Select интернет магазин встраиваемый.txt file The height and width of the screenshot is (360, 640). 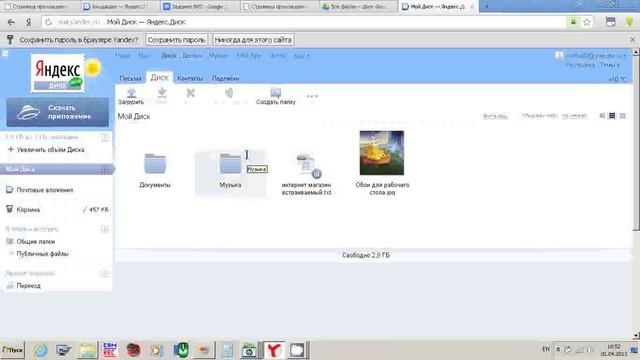point(307,174)
